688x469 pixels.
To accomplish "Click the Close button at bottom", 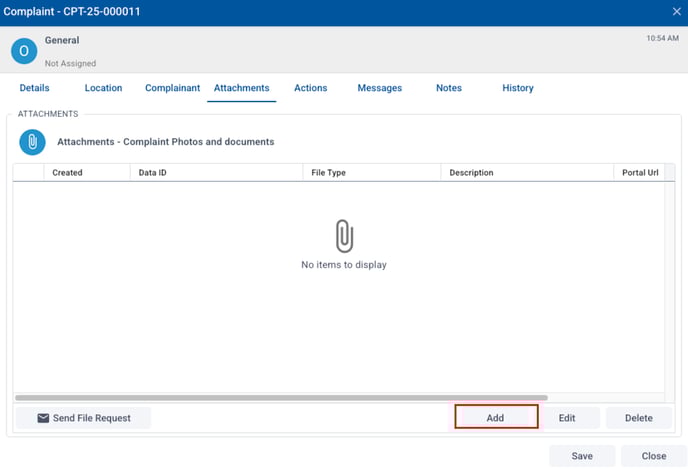I will (x=653, y=456).
